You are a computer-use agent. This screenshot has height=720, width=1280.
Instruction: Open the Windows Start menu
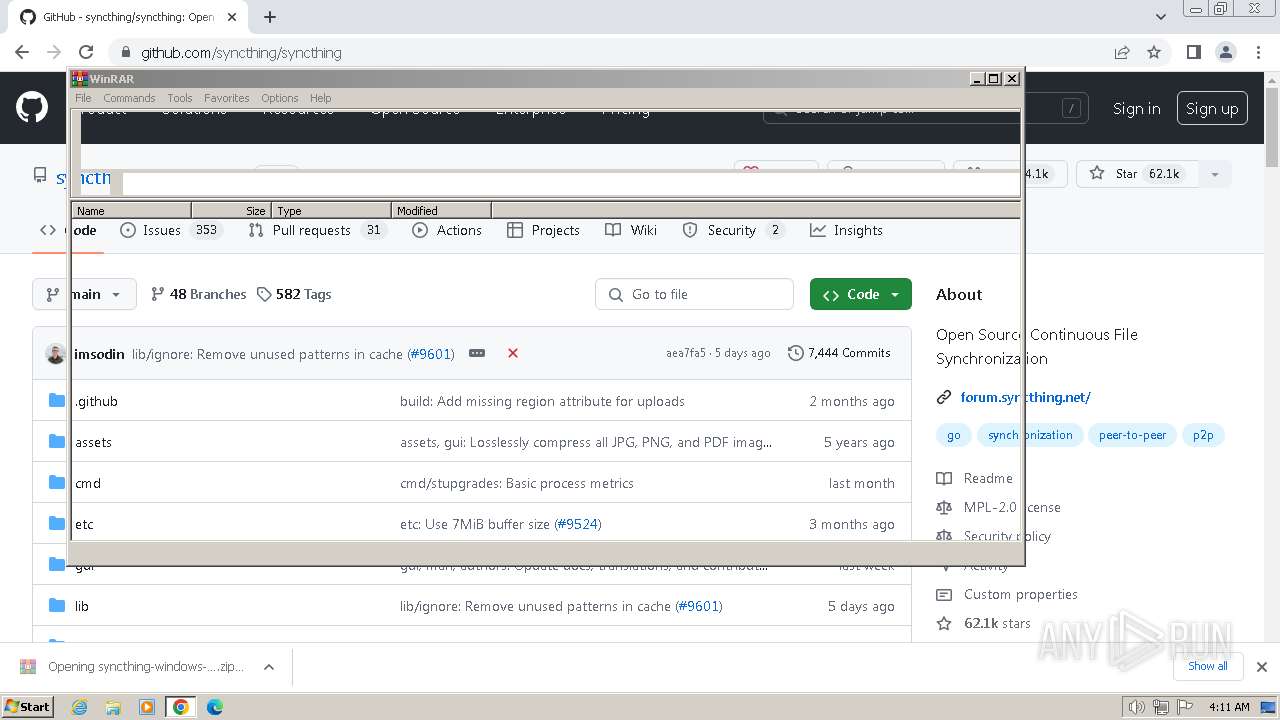(27, 706)
